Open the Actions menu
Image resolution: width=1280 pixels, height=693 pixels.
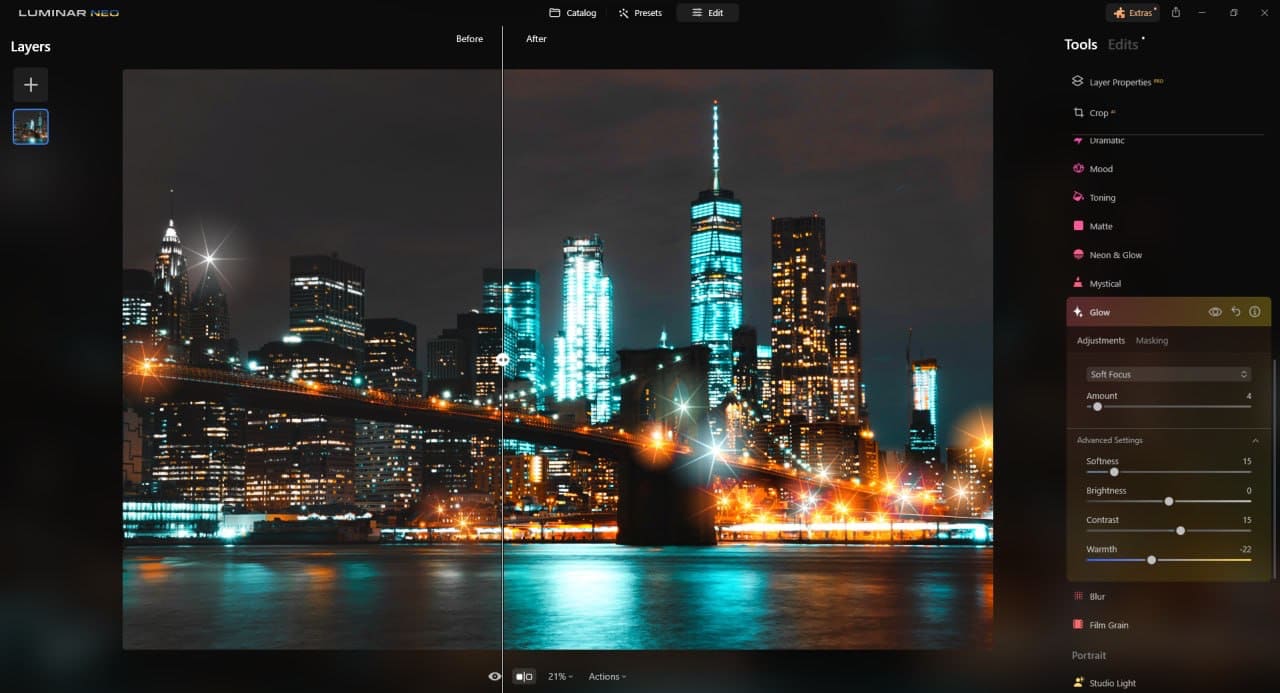[x=606, y=676]
